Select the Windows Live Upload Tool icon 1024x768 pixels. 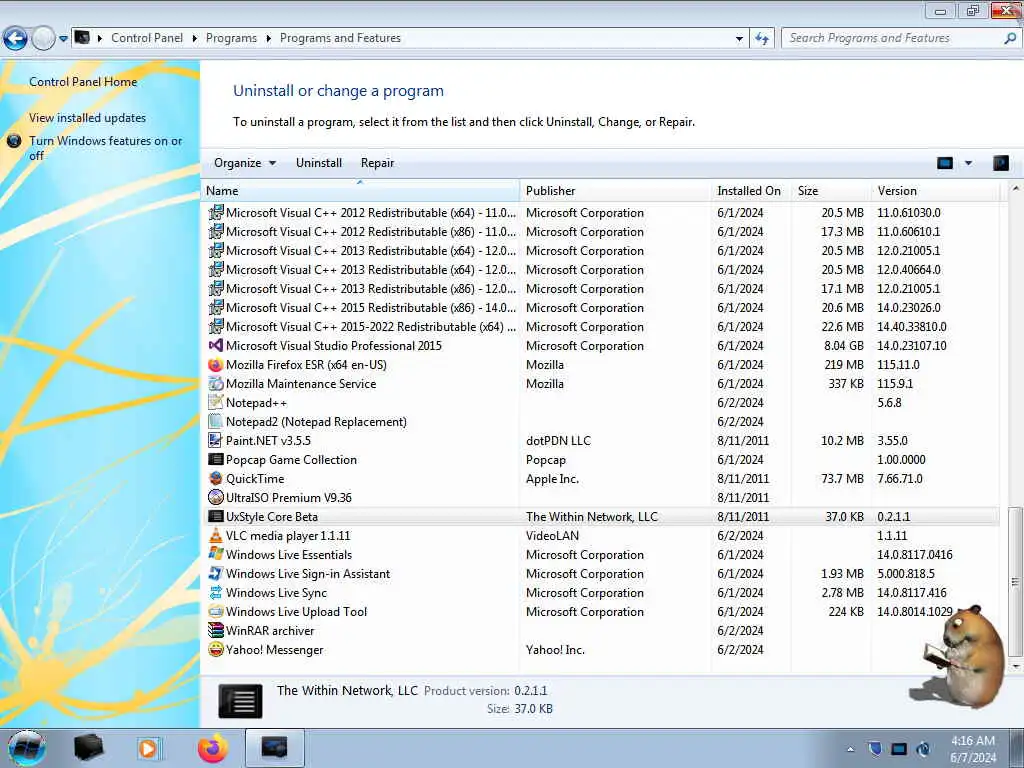point(216,611)
